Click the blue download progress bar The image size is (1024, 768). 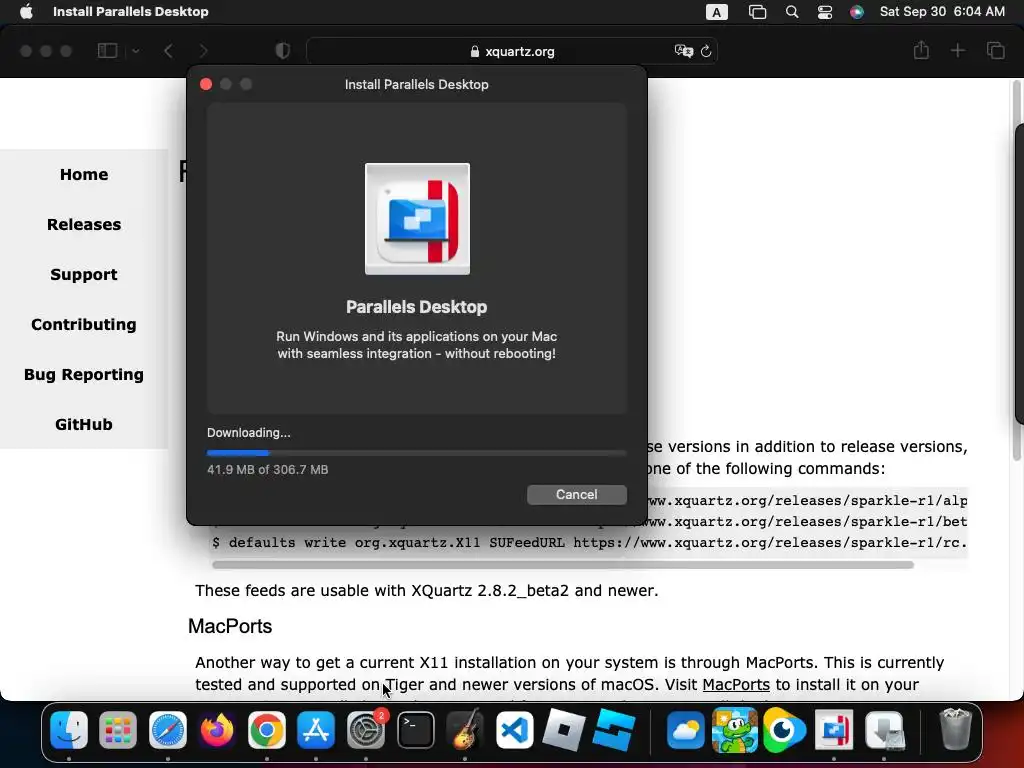pos(416,452)
